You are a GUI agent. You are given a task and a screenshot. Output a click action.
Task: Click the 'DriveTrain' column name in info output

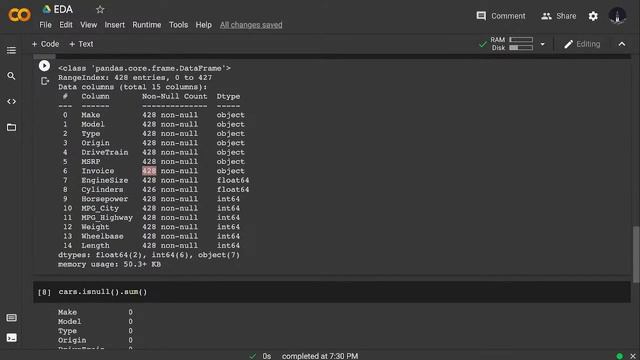(104, 152)
